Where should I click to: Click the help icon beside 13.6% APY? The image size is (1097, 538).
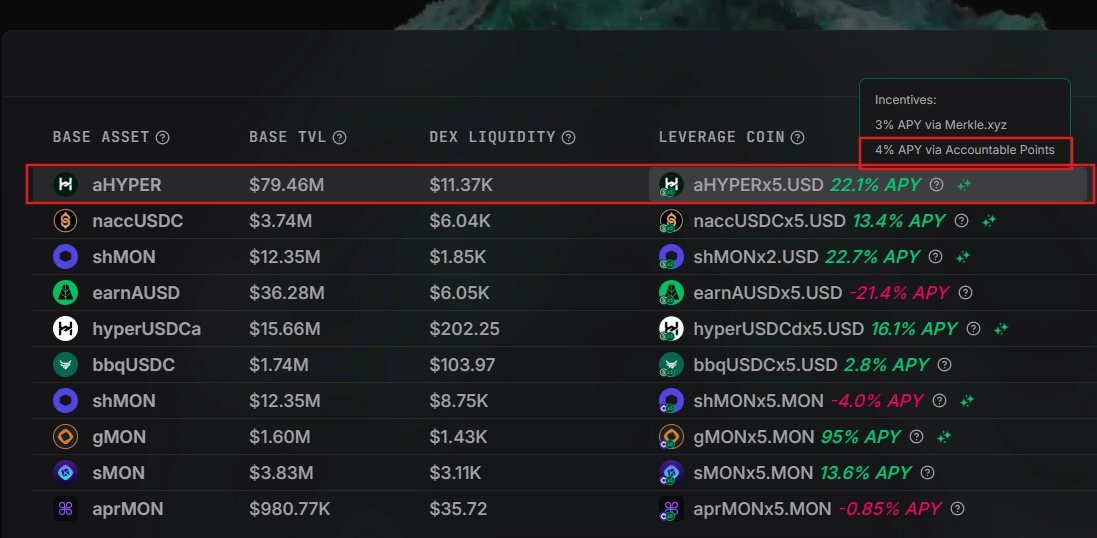click(928, 473)
